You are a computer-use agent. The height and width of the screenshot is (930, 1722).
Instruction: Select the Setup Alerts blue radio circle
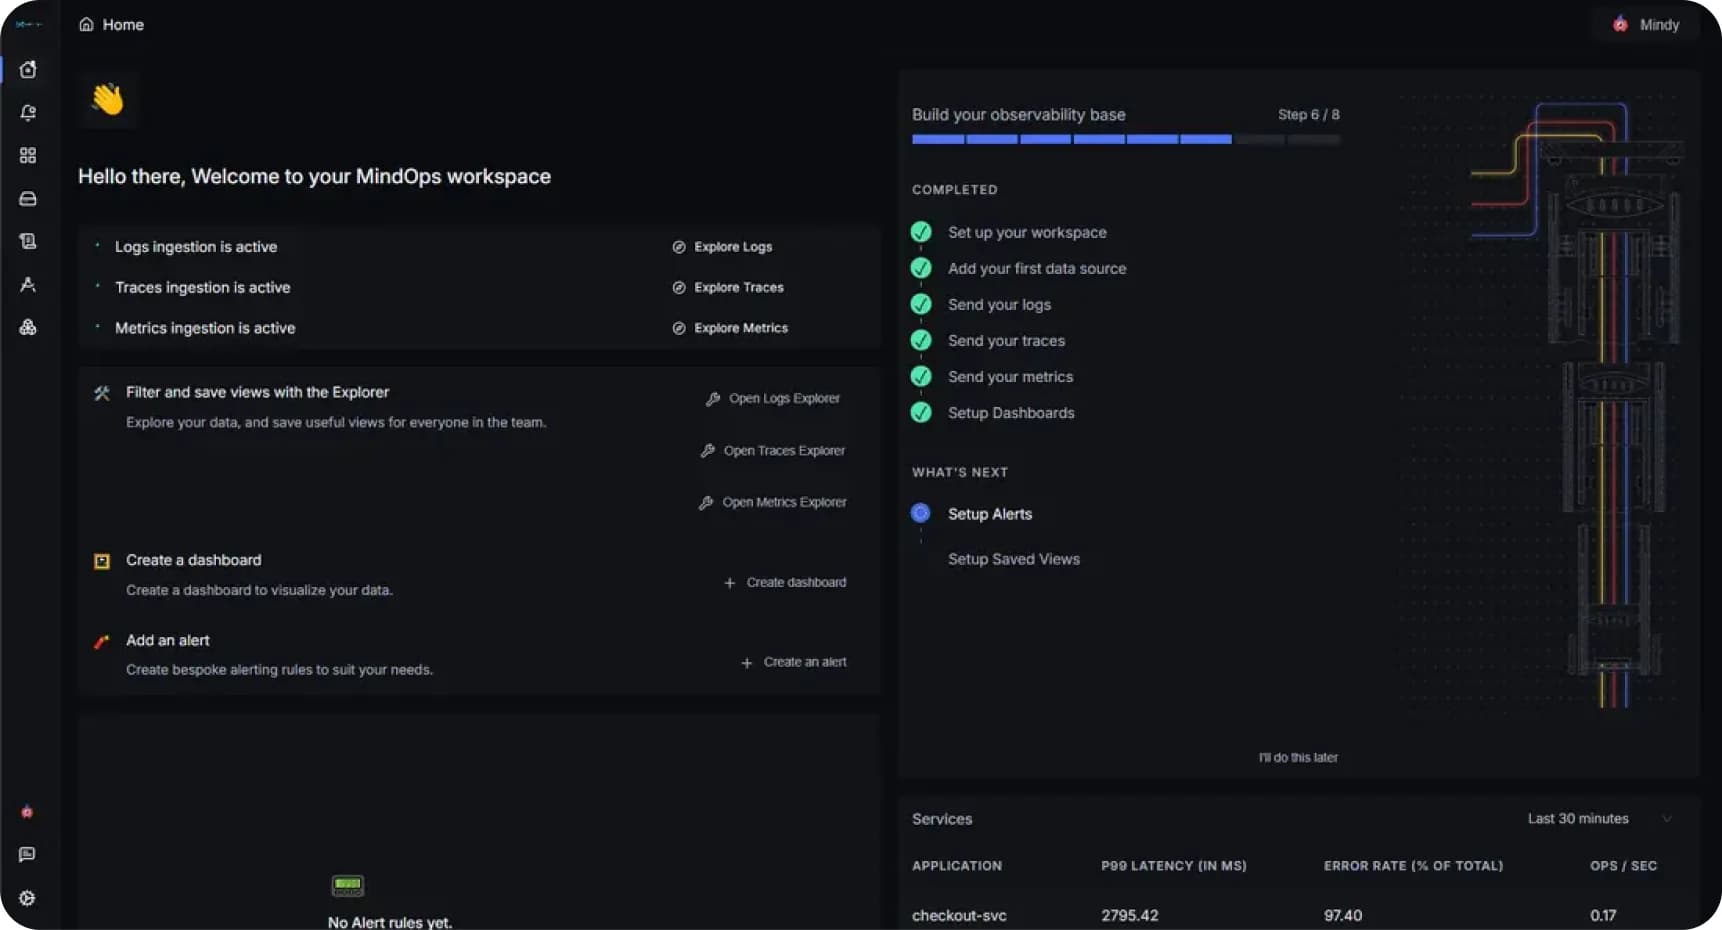click(921, 513)
